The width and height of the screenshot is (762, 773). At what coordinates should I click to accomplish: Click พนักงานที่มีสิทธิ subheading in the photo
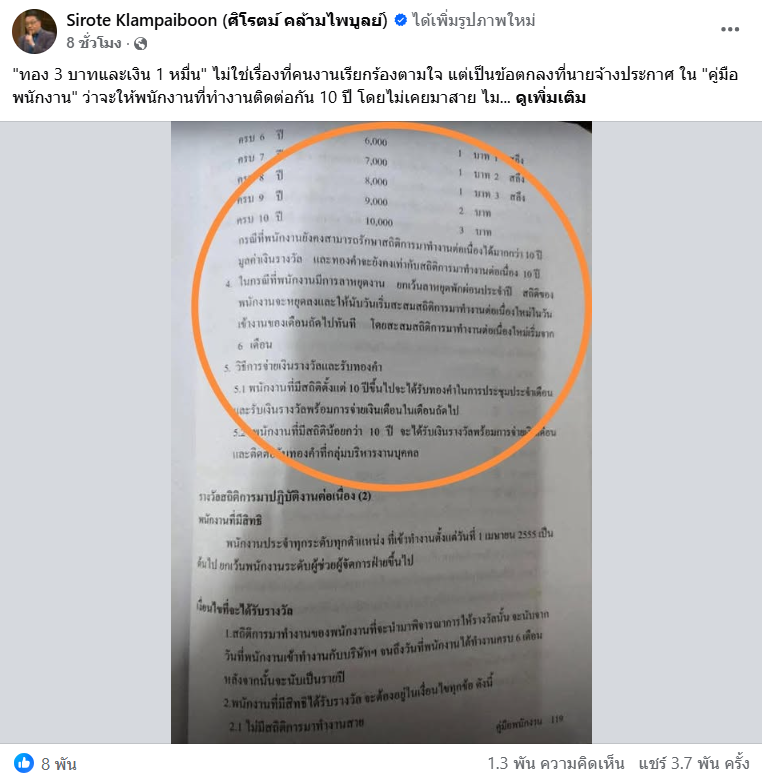[230, 520]
